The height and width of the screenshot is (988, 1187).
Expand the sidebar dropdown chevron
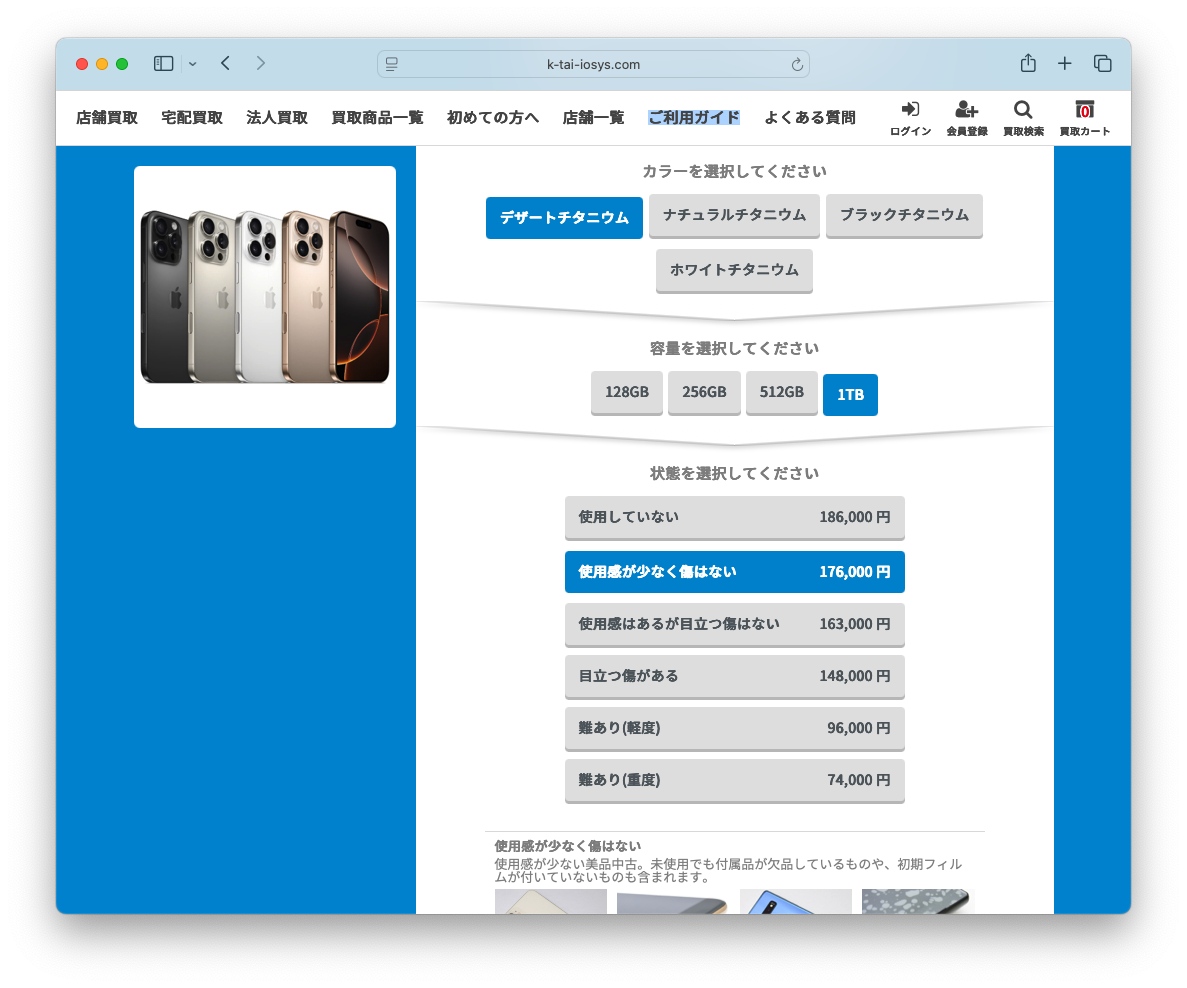click(x=193, y=64)
